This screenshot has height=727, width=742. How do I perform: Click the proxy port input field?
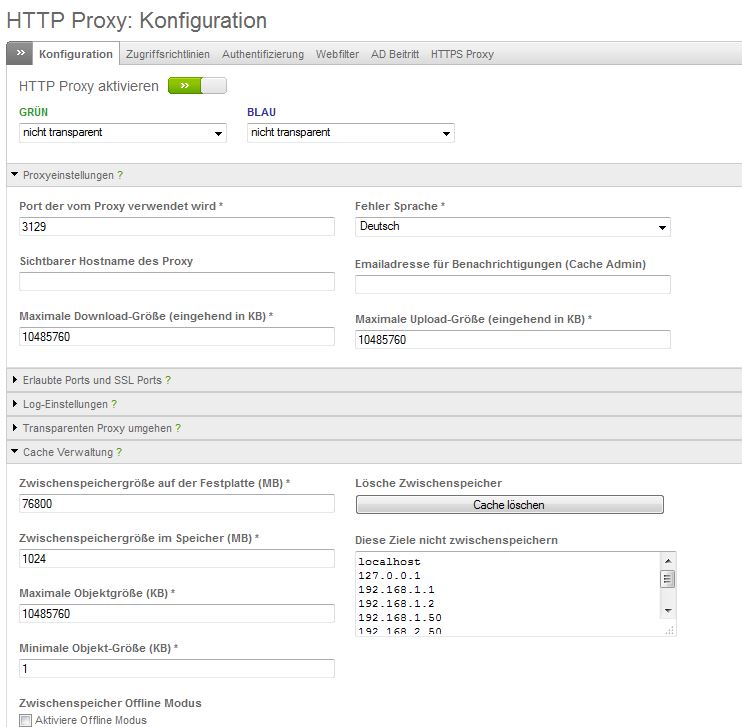click(176, 227)
